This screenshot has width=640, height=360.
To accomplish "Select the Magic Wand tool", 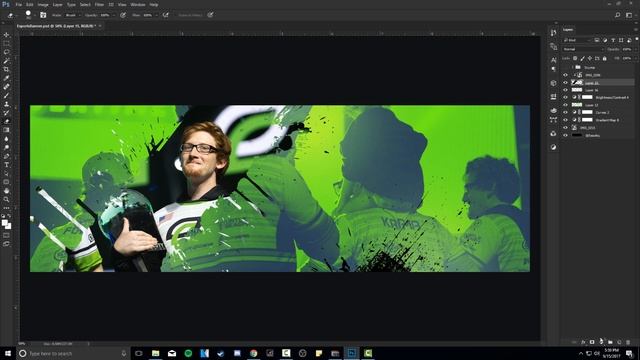I will pos(7,61).
